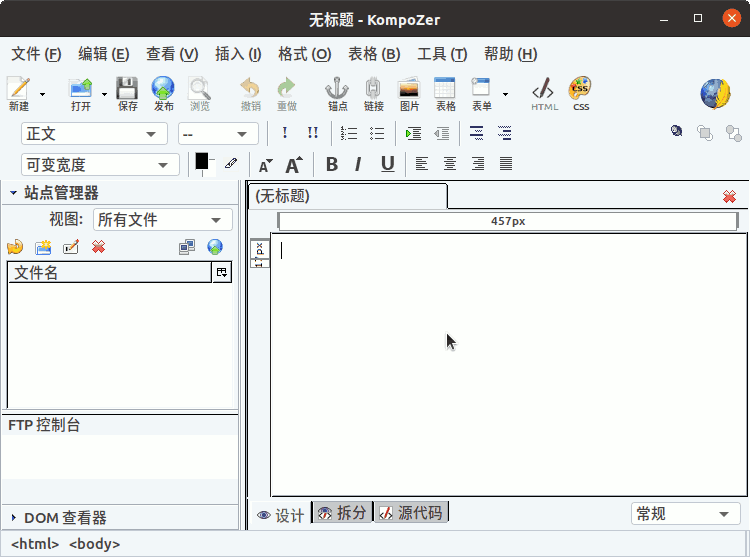This screenshot has height=557, width=750.
Task: Insert a table using 表格 toolbar icon
Action: pyautogui.click(x=445, y=94)
